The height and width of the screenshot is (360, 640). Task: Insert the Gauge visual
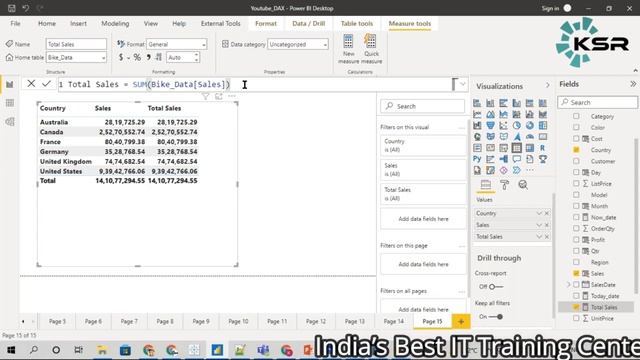coord(529,137)
